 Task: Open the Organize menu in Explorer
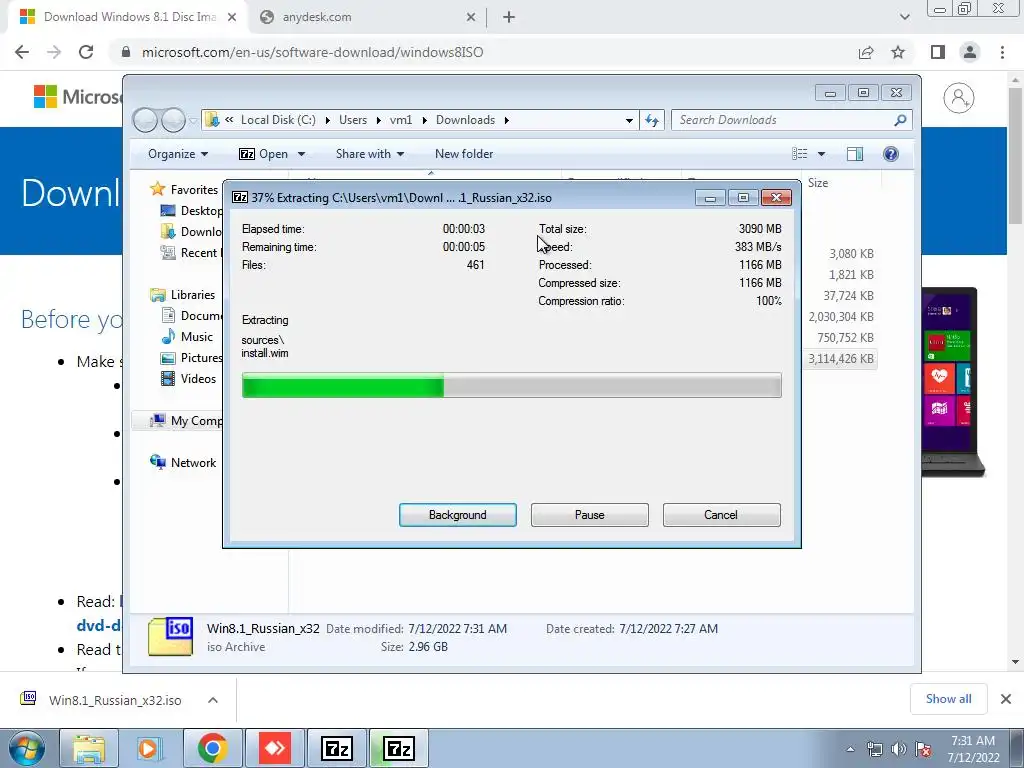click(x=178, y=154)
